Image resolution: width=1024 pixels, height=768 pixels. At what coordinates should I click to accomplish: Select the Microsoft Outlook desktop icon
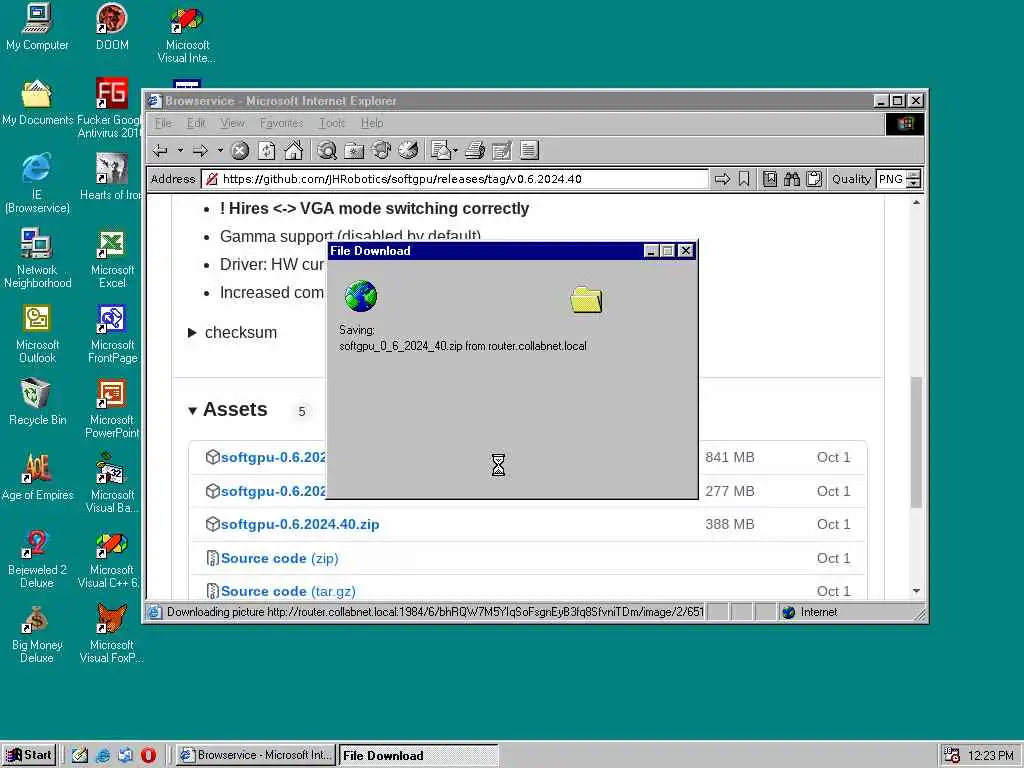[37, 334]
